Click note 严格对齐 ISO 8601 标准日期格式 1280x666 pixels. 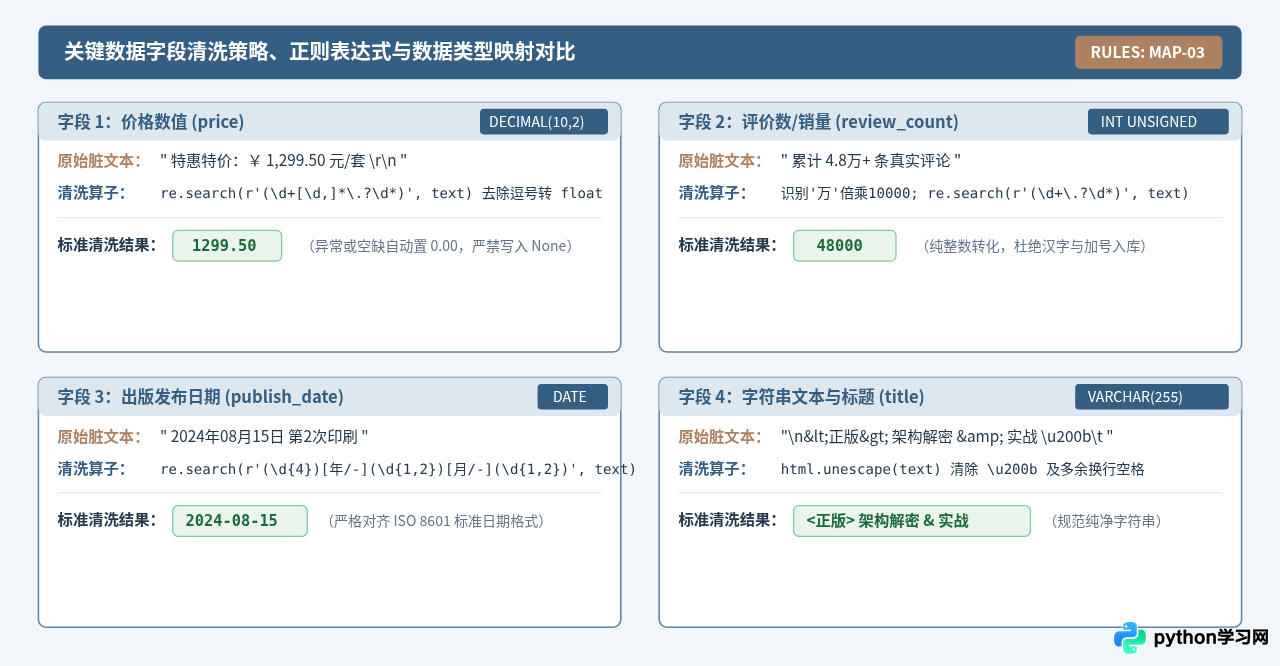436,521
